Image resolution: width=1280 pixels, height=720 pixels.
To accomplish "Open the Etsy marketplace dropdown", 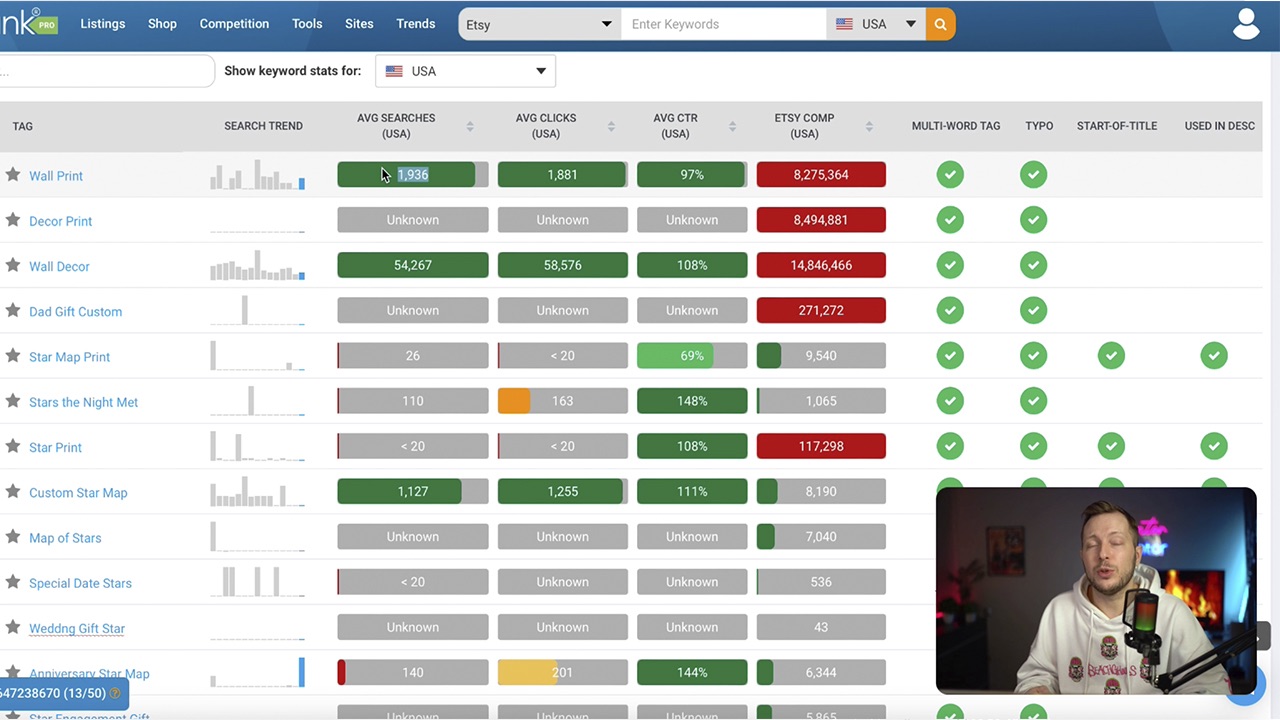I will pyautogui.click(x=540, y=24).
